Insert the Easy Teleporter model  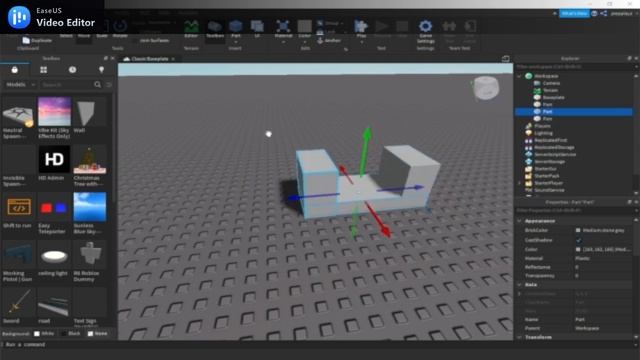coord(54,207)
